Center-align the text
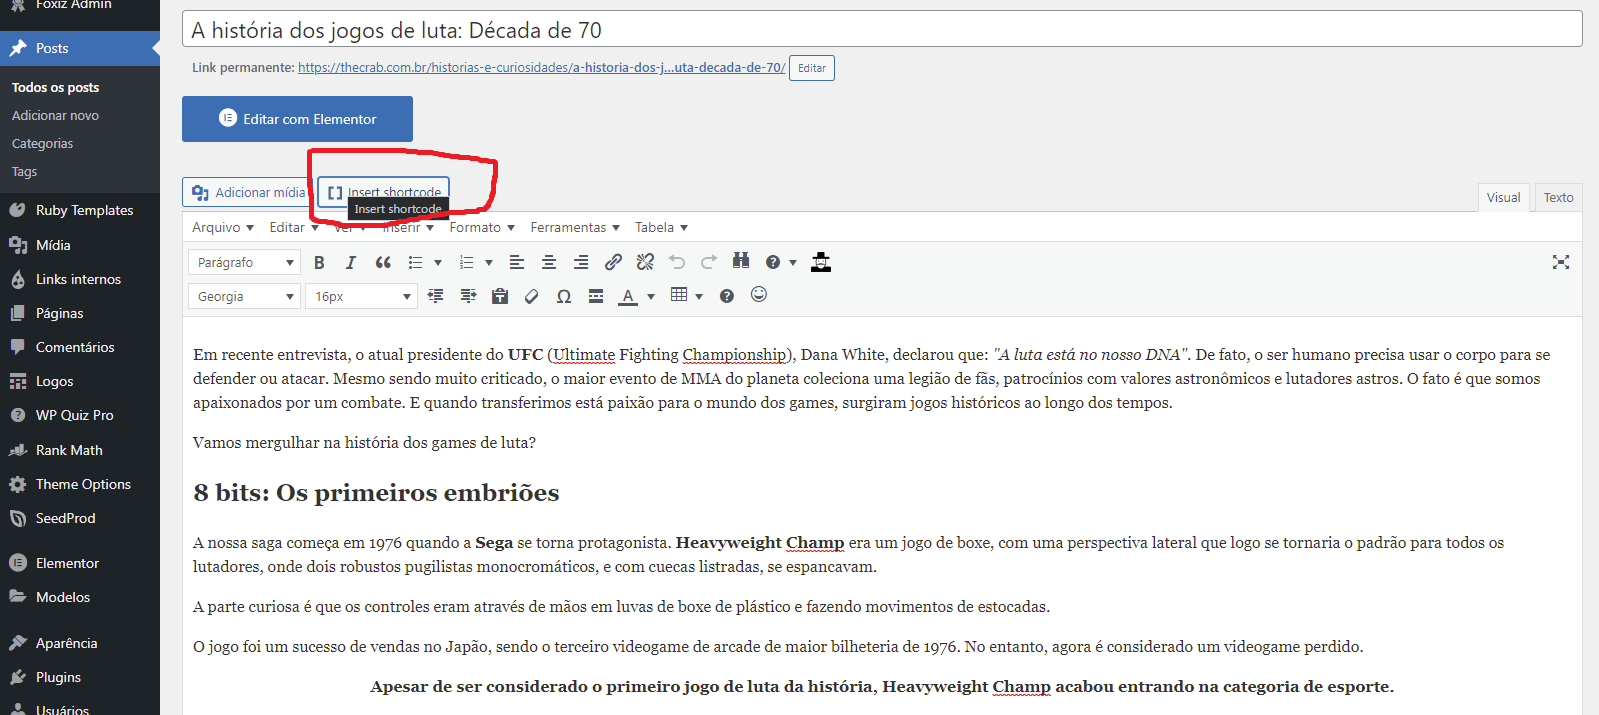Image resolution: width=1599 pixels, height=715 pixels. point(549,263)
